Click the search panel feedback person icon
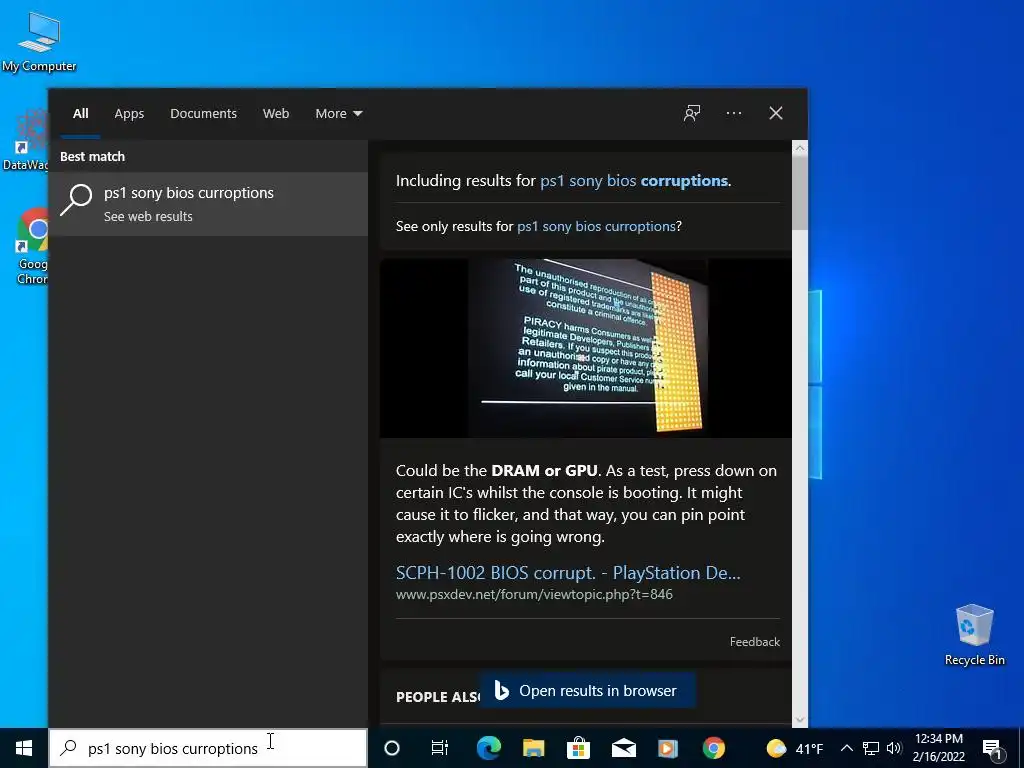1024x768 pixels. 692,113
